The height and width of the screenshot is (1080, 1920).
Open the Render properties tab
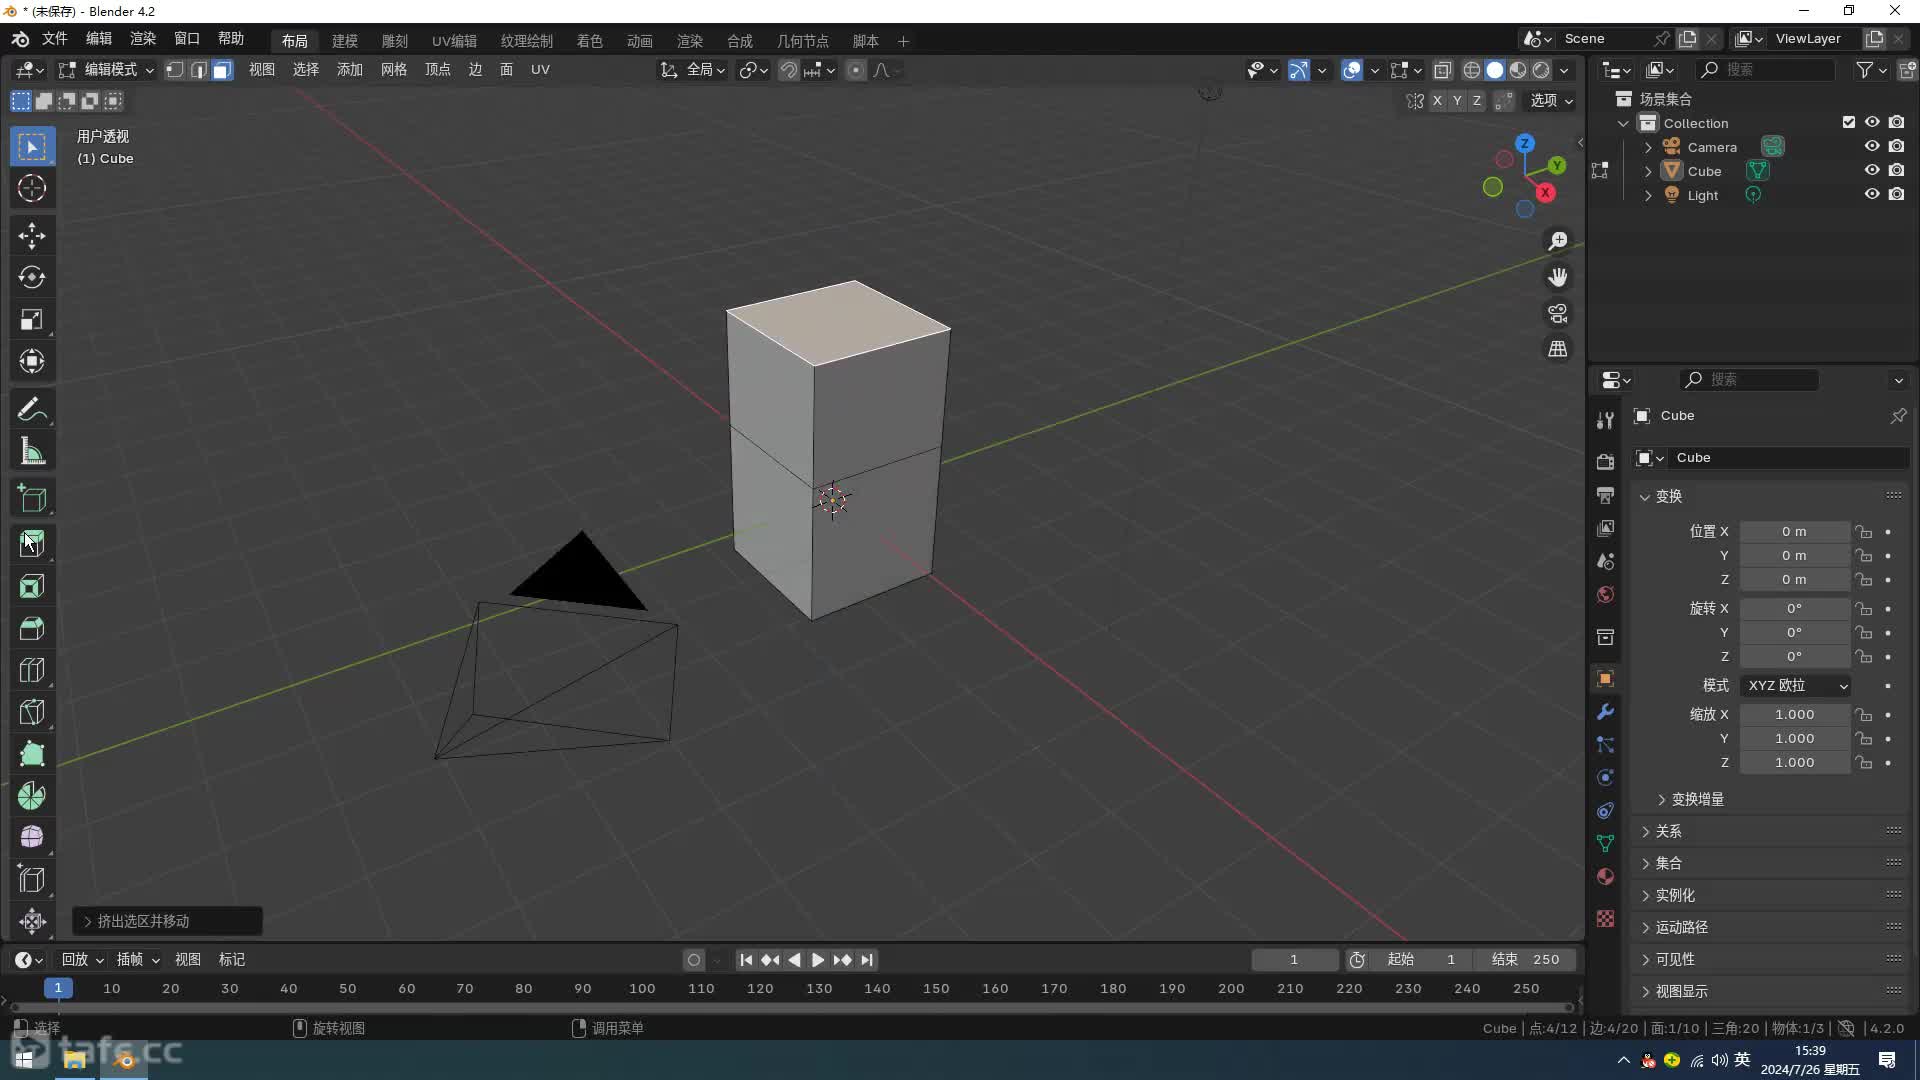click(x=1605, y=461)
